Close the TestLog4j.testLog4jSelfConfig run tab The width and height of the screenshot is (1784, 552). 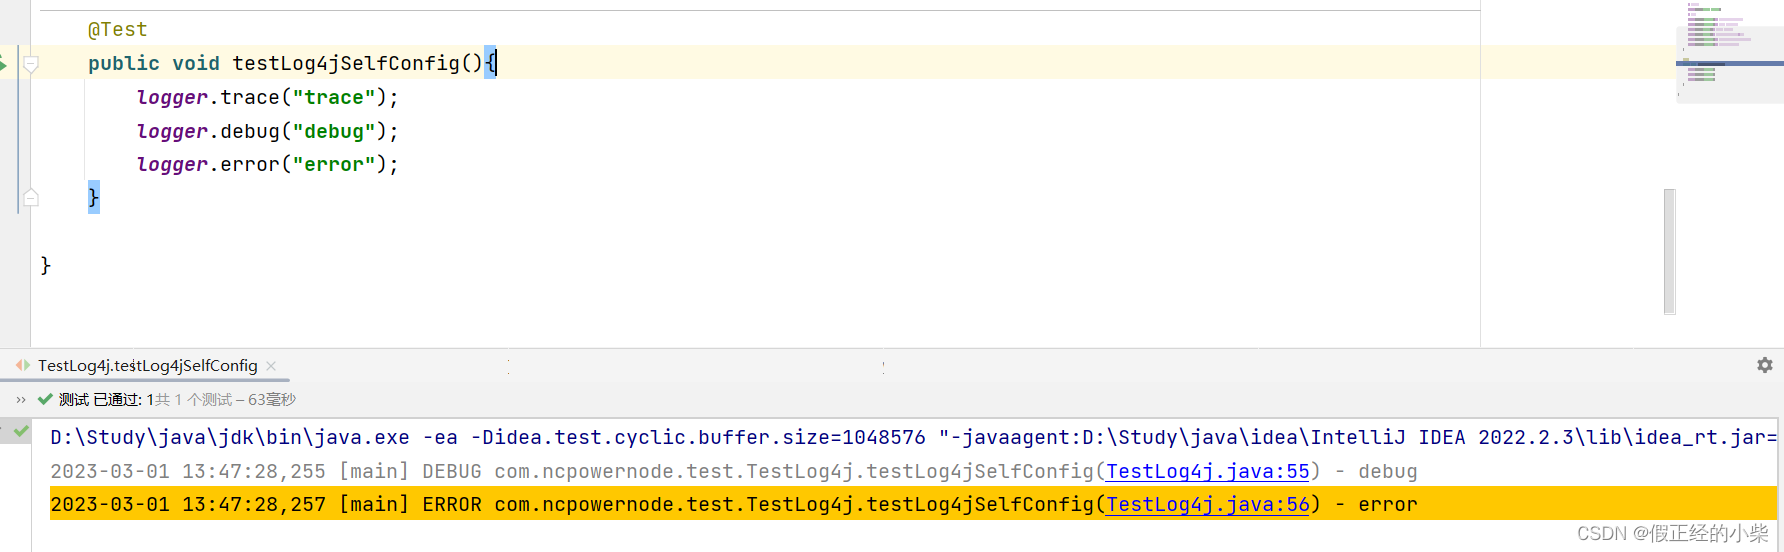coord(272,366)
